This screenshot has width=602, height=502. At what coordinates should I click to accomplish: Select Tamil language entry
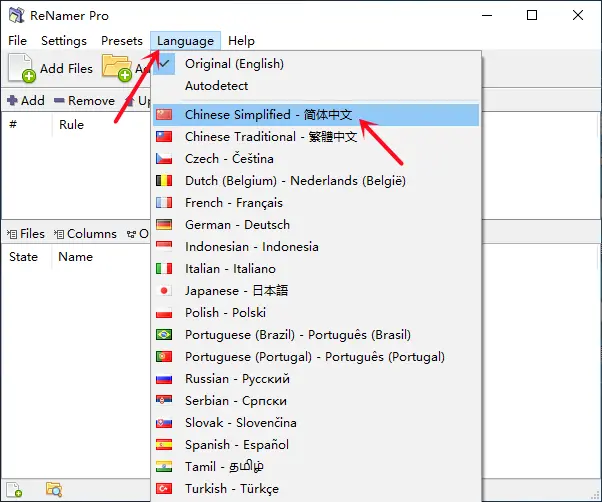pyautogui.click(x=316, y=467)
